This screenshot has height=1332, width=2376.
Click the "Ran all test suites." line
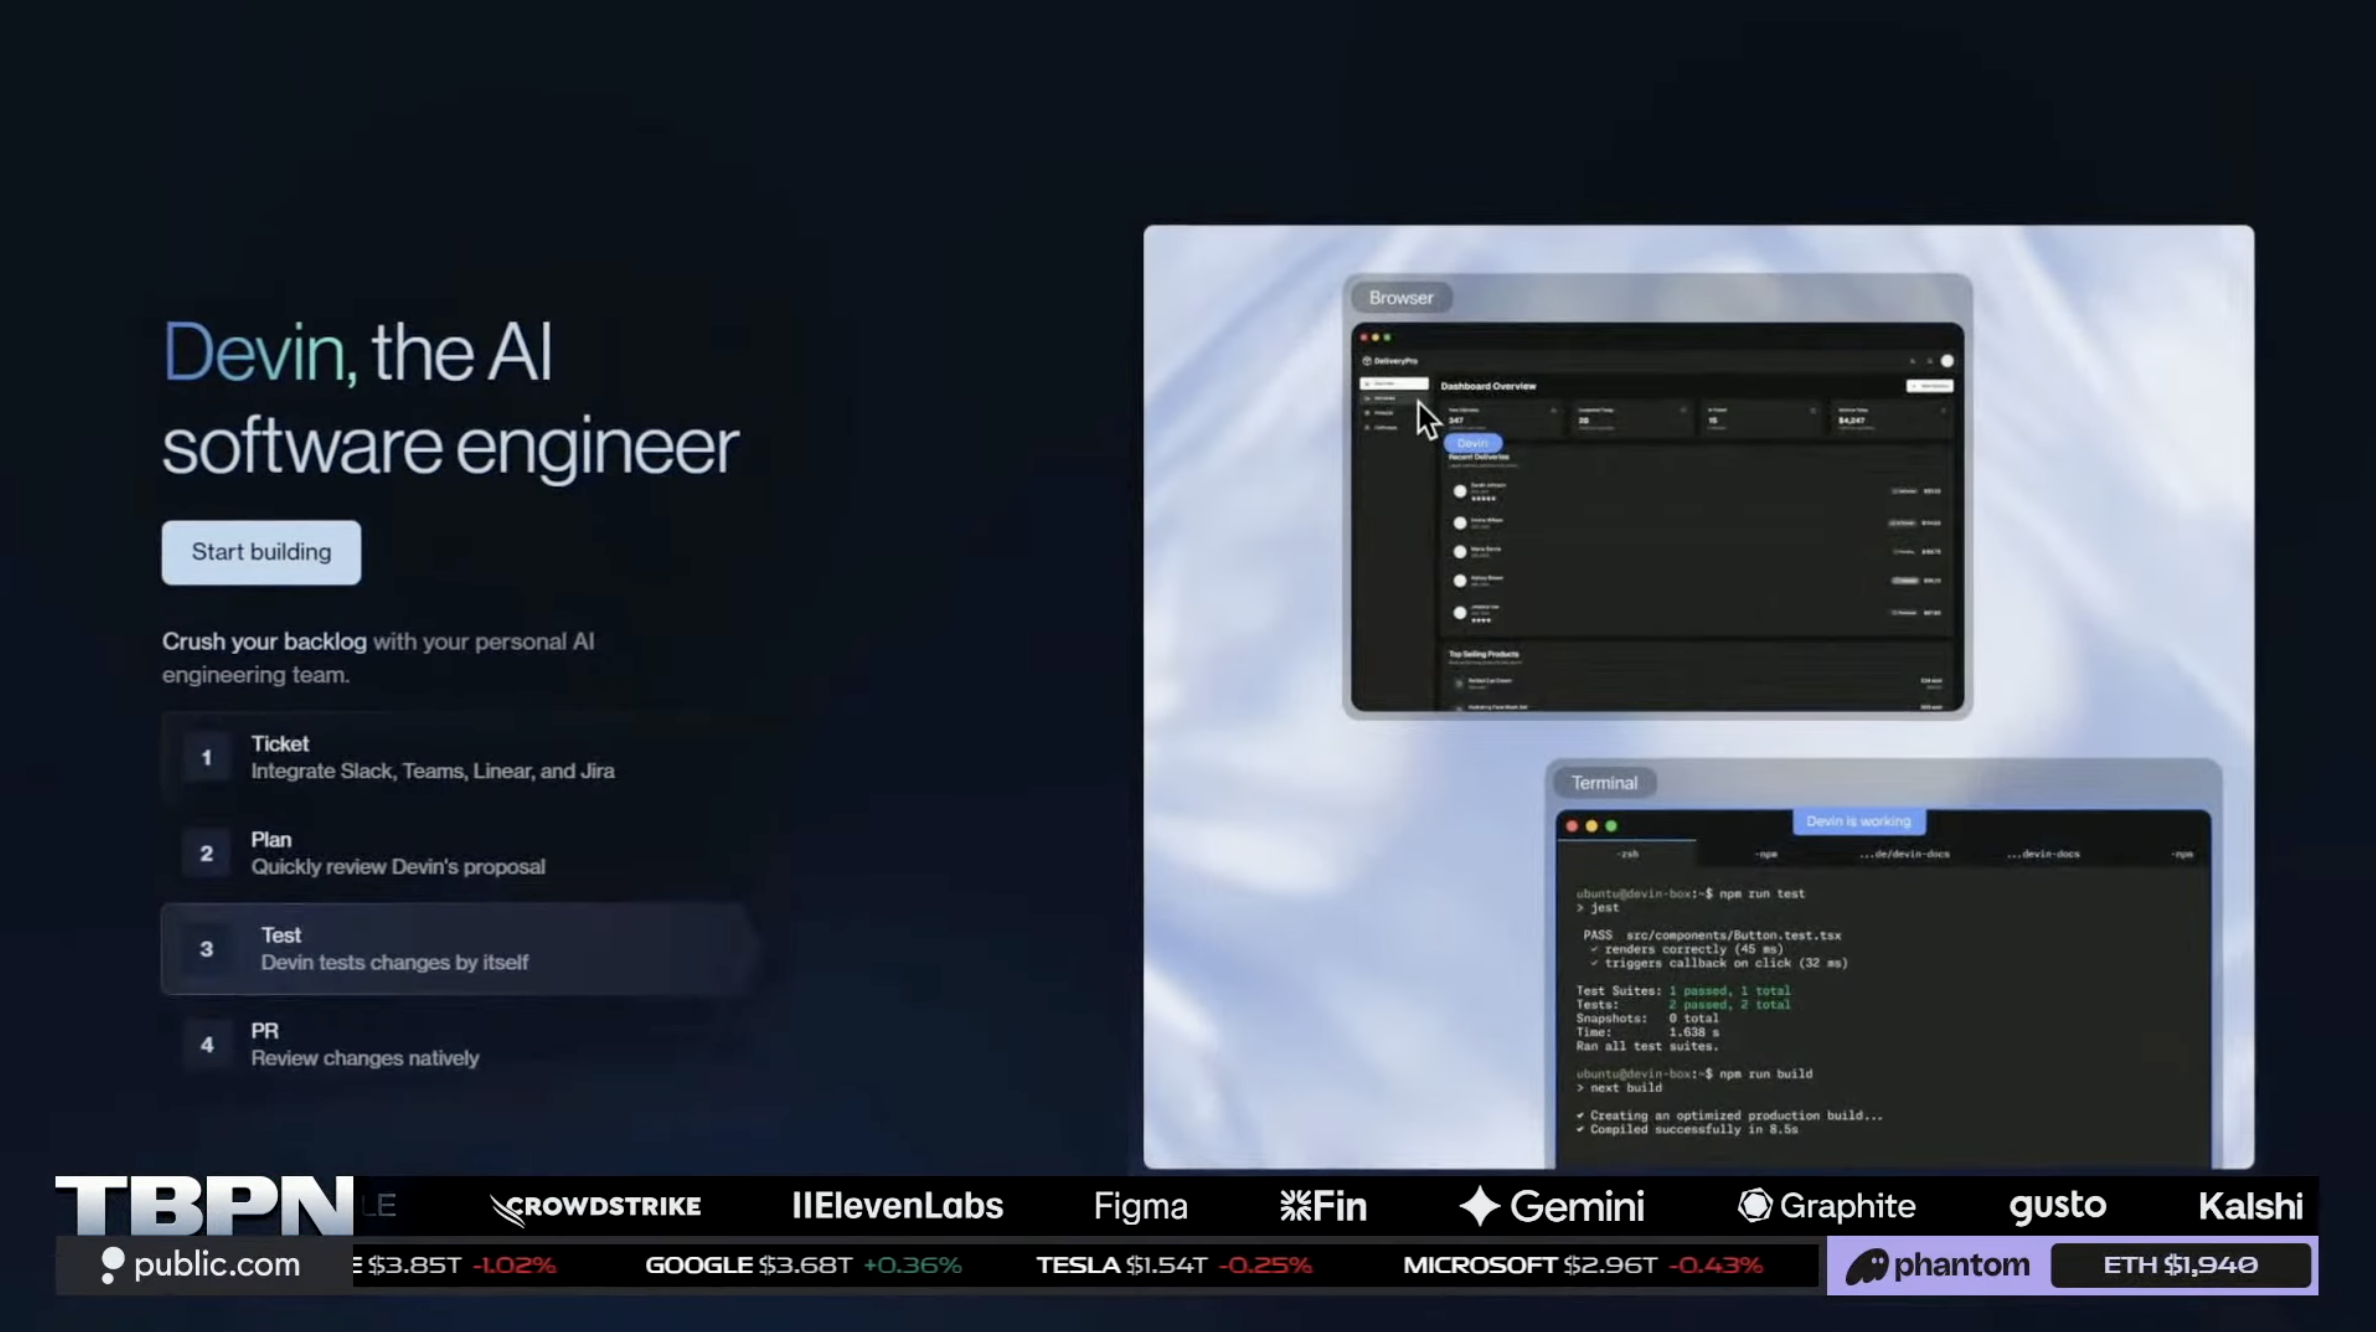[1647, 1047]
